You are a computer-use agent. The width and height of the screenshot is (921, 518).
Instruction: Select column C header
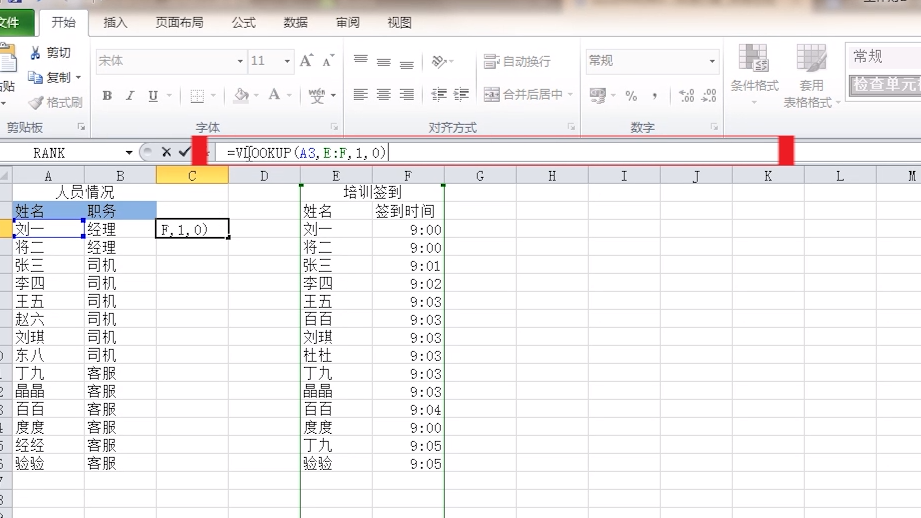point(192,176)
